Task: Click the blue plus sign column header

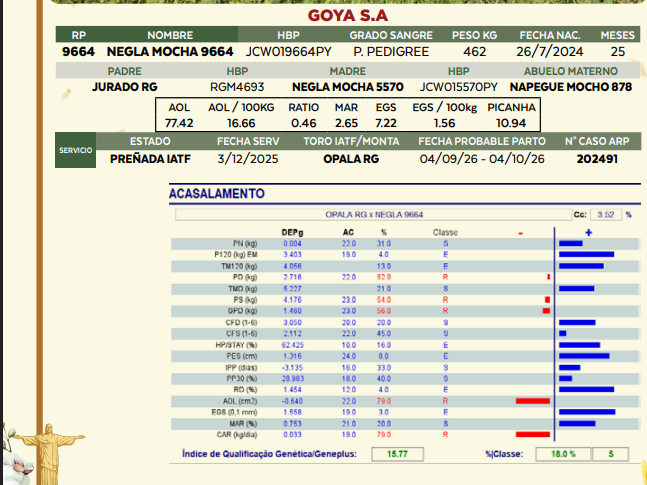Action: pyautogui.click(x=588, y=233)
